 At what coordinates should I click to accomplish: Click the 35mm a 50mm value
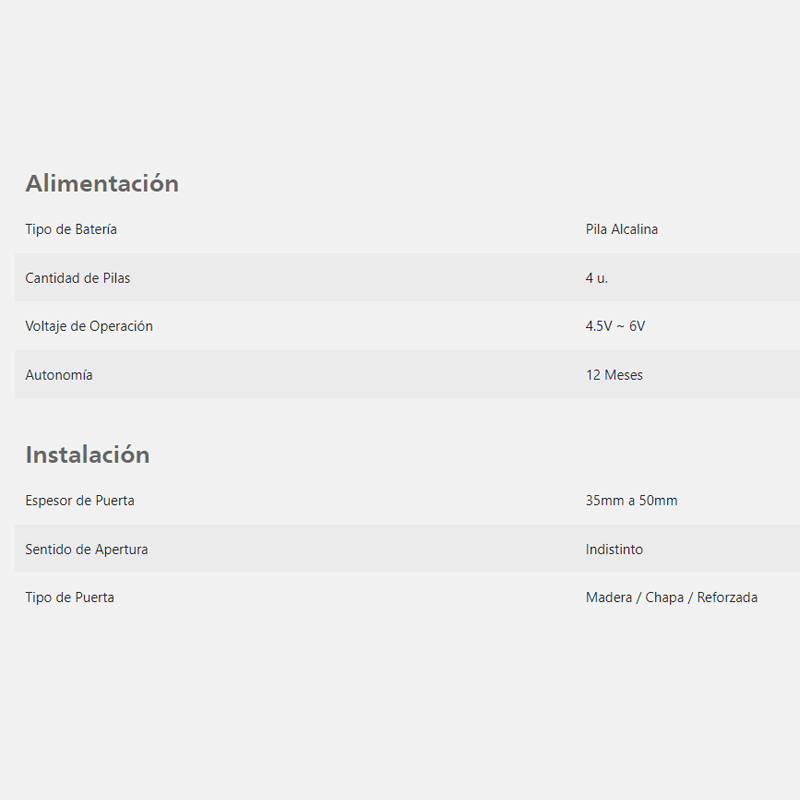[632, 501]
